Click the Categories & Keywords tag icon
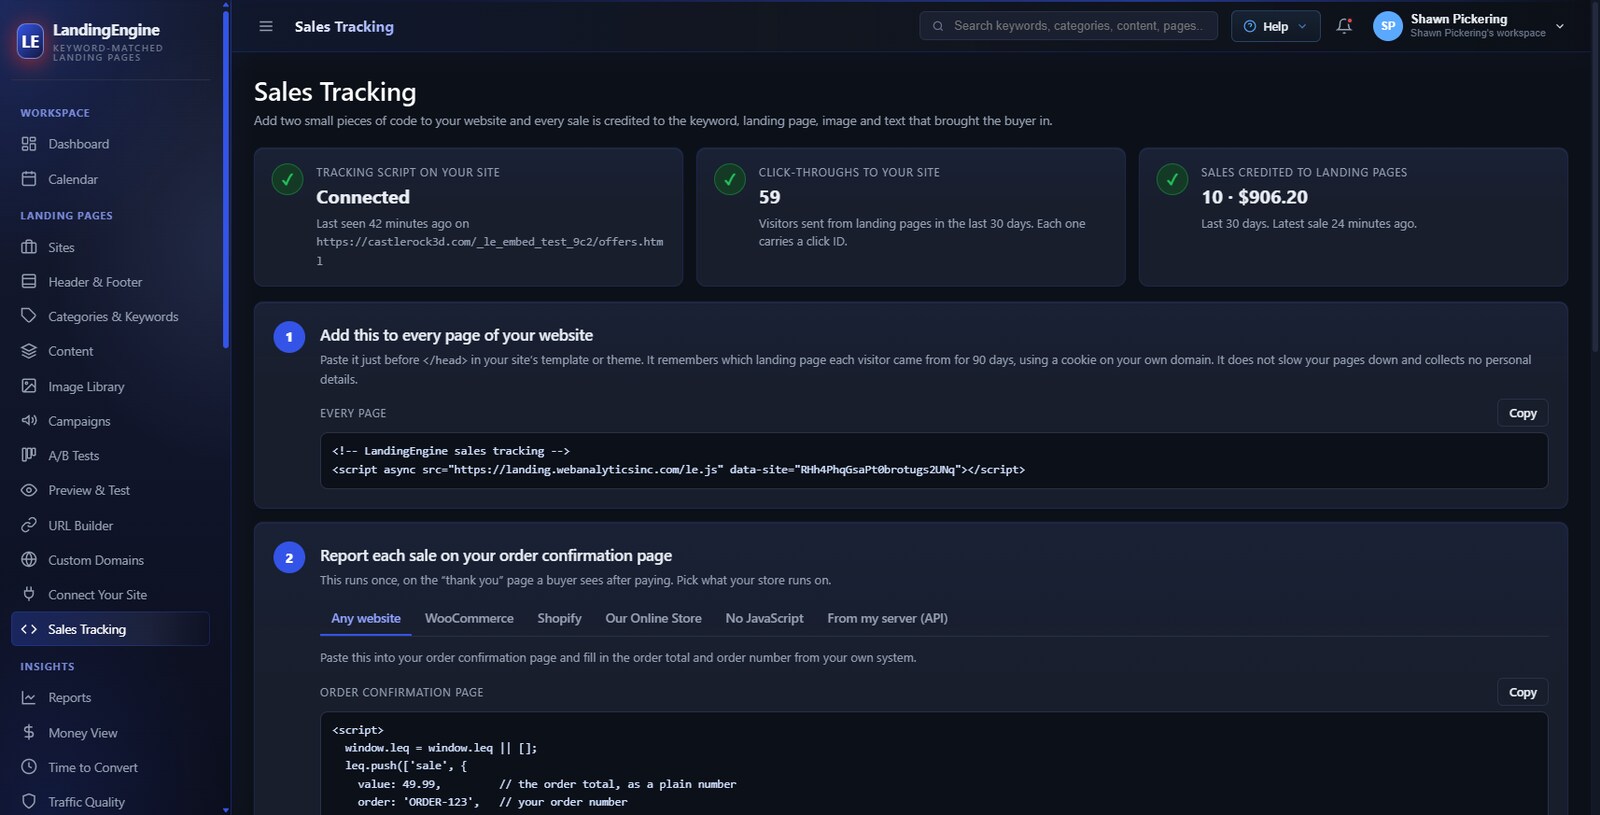This screenshot has height=815, width=1600. pos(29,316)
